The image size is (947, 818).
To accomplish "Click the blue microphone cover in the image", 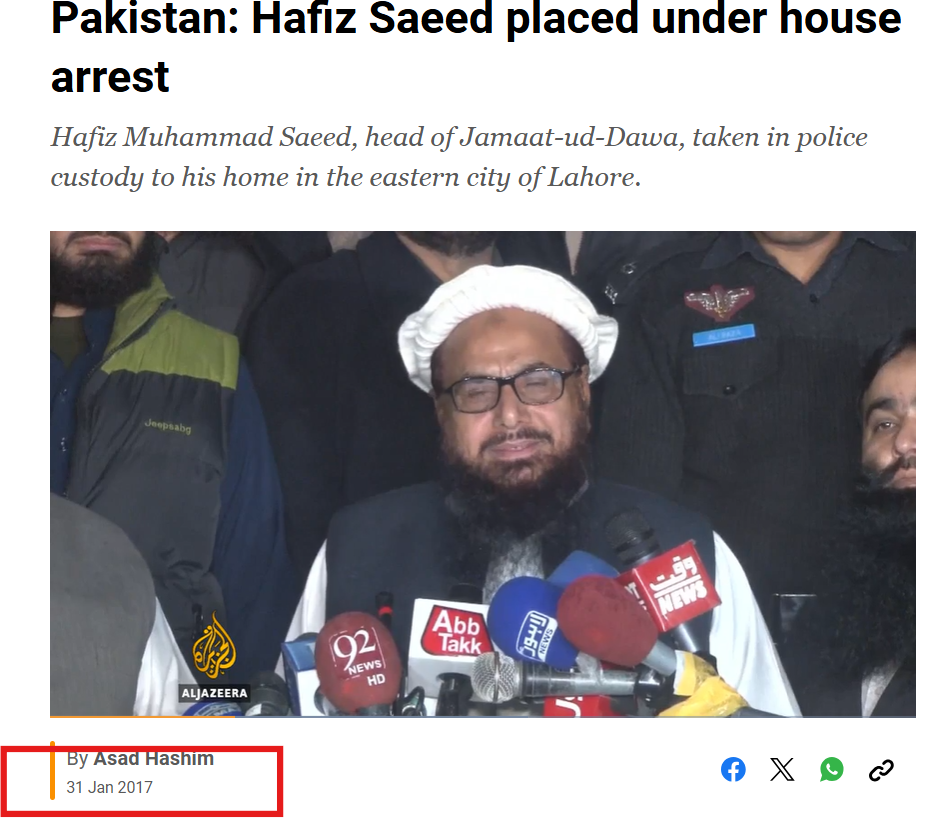I will pos(530,622).
